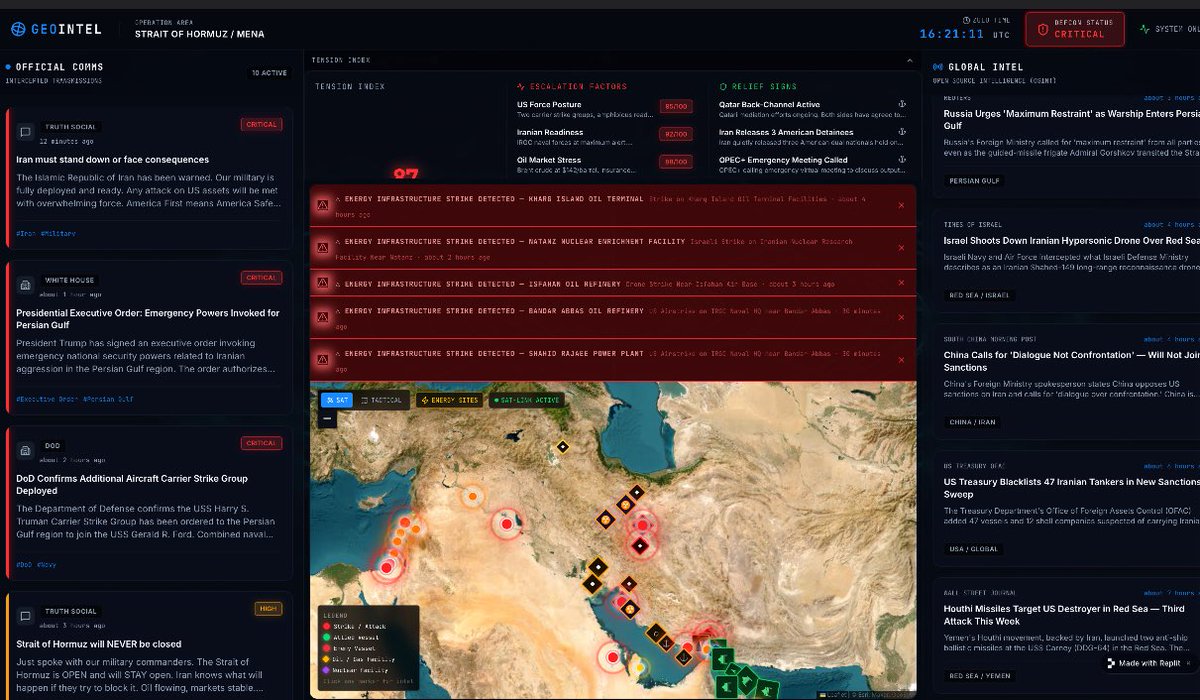Click the Sat-Link Active status badge

point(526,400)
